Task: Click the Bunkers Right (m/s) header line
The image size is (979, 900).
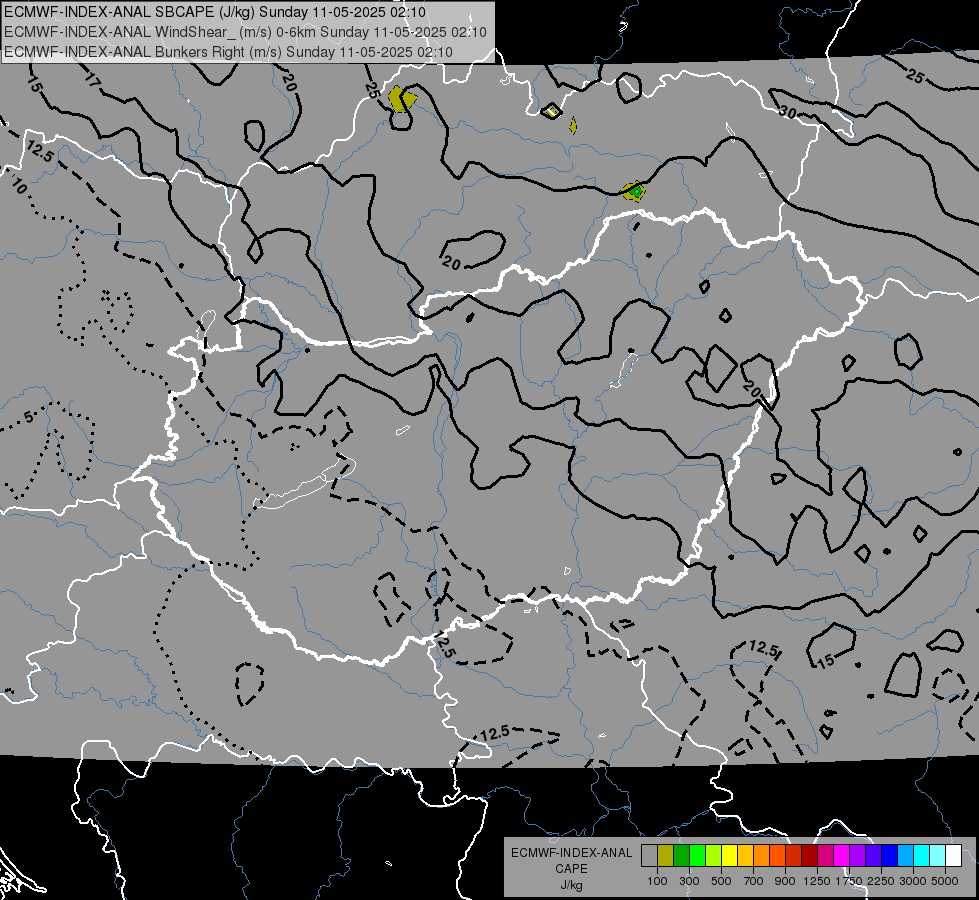Action: (228, 52)
